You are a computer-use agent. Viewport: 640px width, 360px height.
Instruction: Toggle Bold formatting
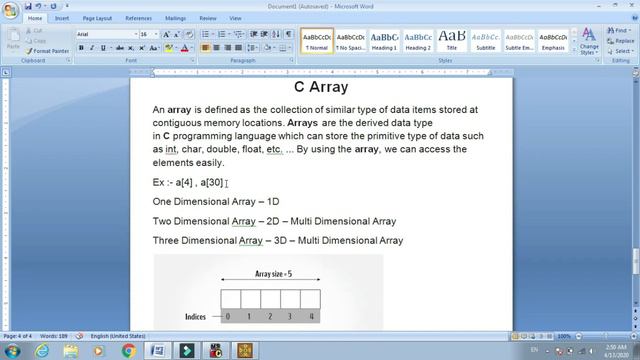(x=81, y=48)
